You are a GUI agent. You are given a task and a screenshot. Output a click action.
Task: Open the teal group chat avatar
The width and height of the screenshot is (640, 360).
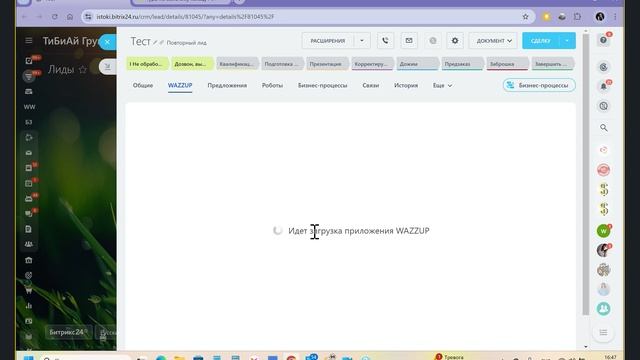[x=603, y=309]
